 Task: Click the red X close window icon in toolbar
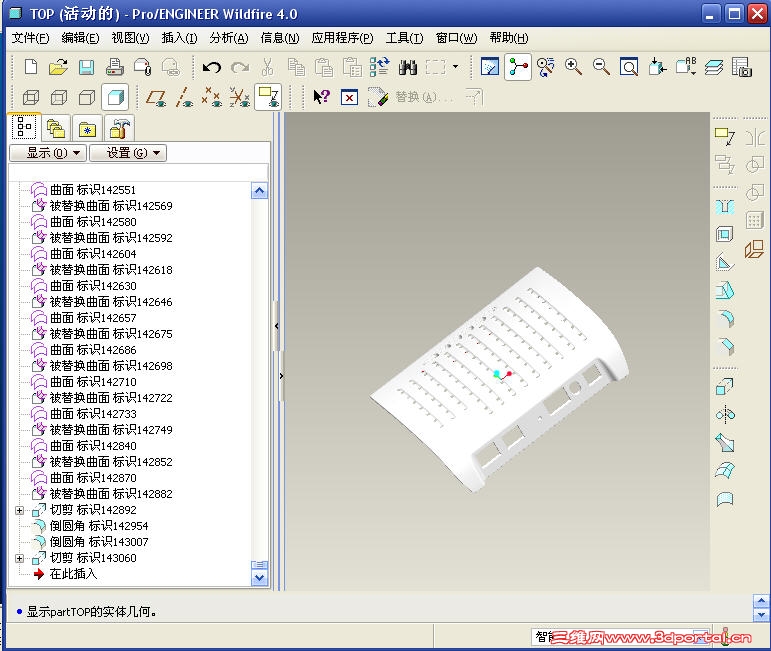(x=349, y=97)
